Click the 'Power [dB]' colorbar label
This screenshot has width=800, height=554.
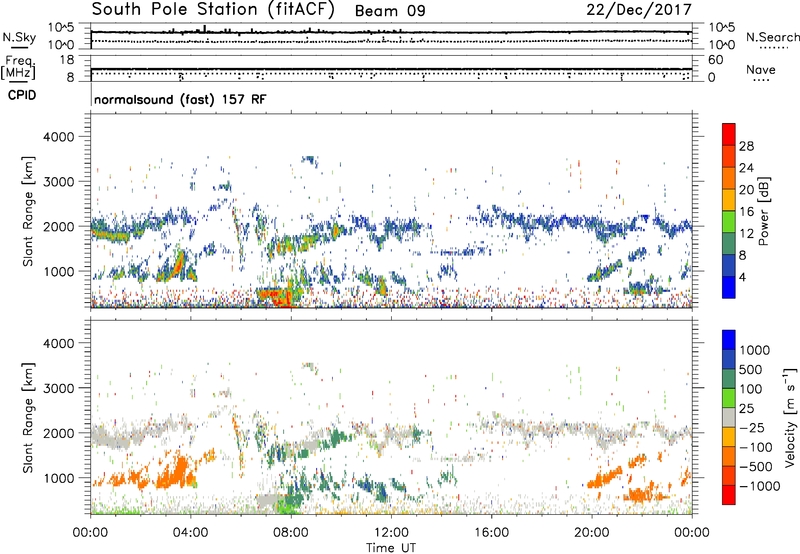pyautogui.click(x=764, y=211)
